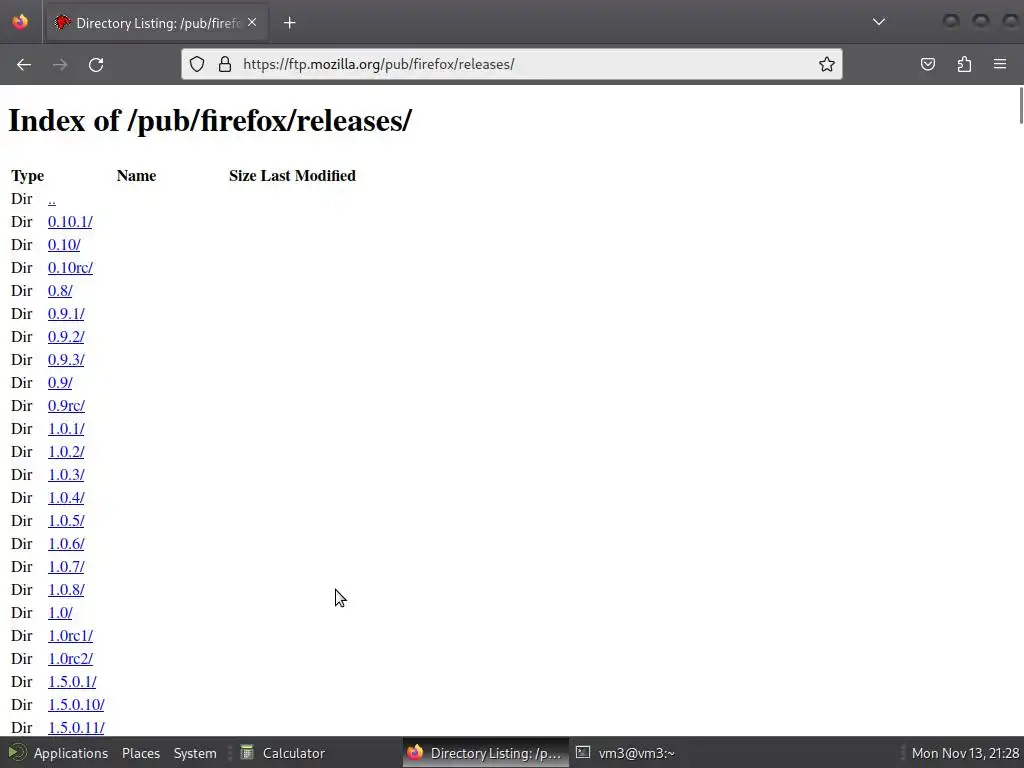Open the 1.0.8/ directory link
The width and height of the screenshot is (1024, 768).
pyautogui.click(x=66, y=590)
